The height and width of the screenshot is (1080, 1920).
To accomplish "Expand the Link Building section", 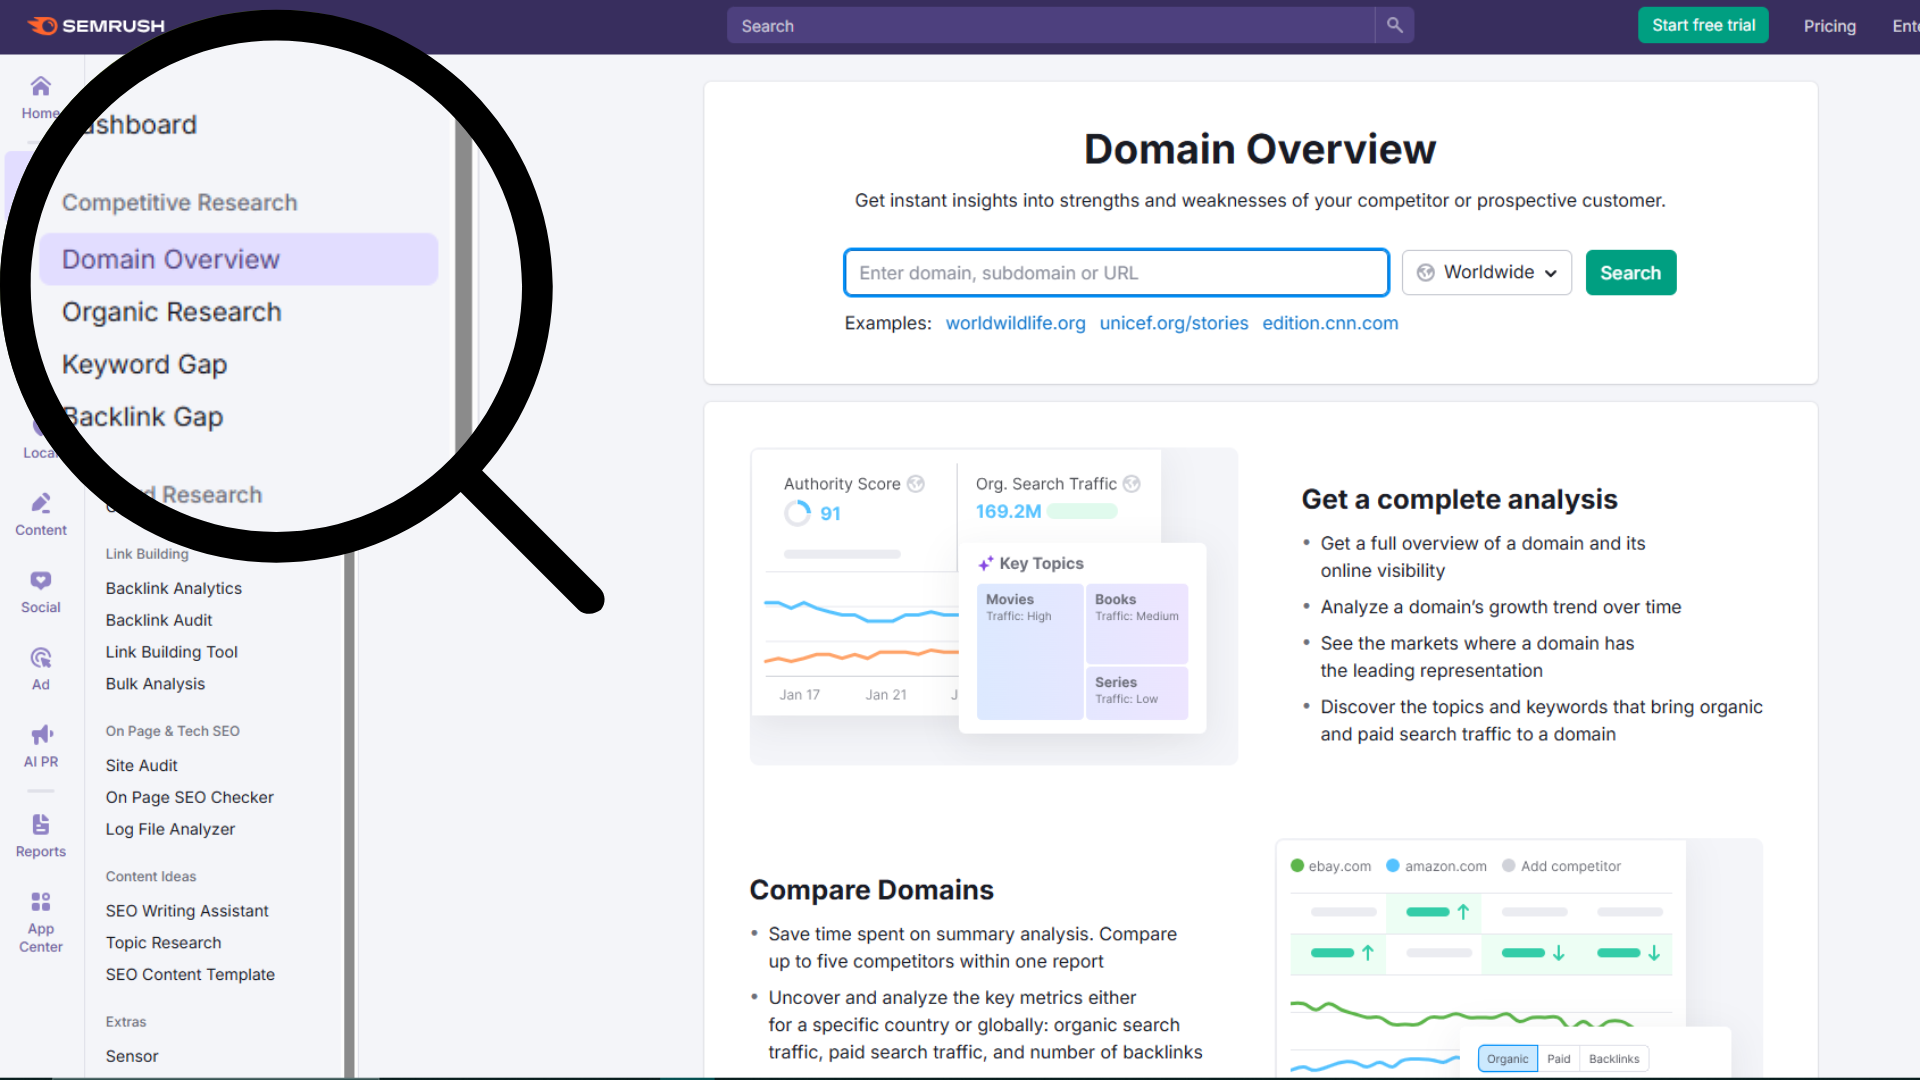I will pyautogui.click(x=147, y=553).
